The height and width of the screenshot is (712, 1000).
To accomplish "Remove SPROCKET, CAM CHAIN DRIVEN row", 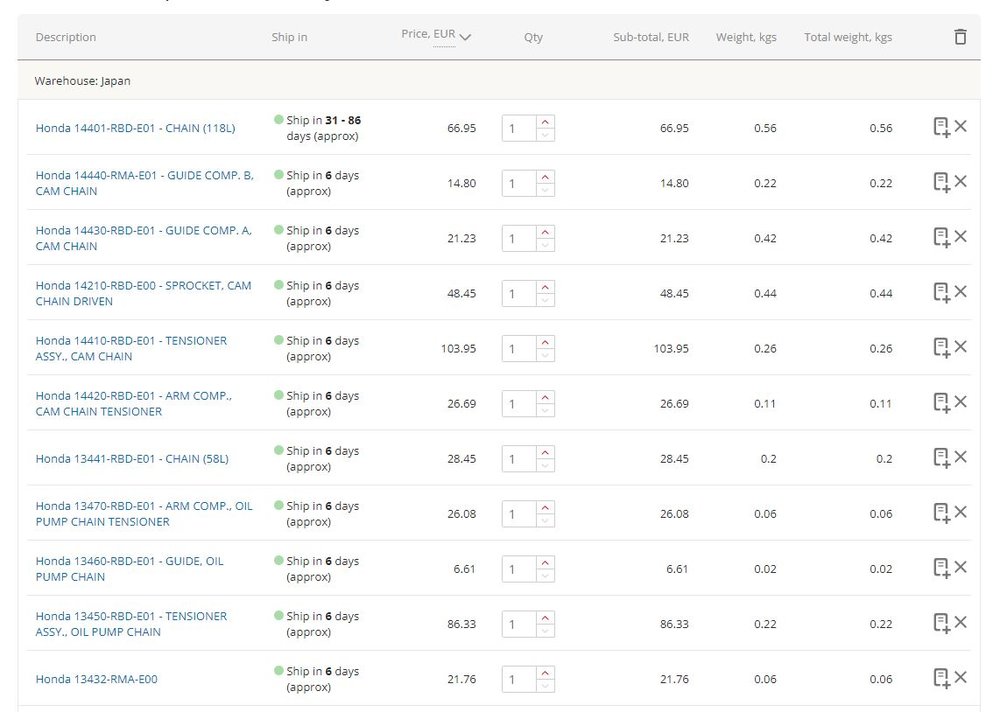I will (x=960, y=292).
